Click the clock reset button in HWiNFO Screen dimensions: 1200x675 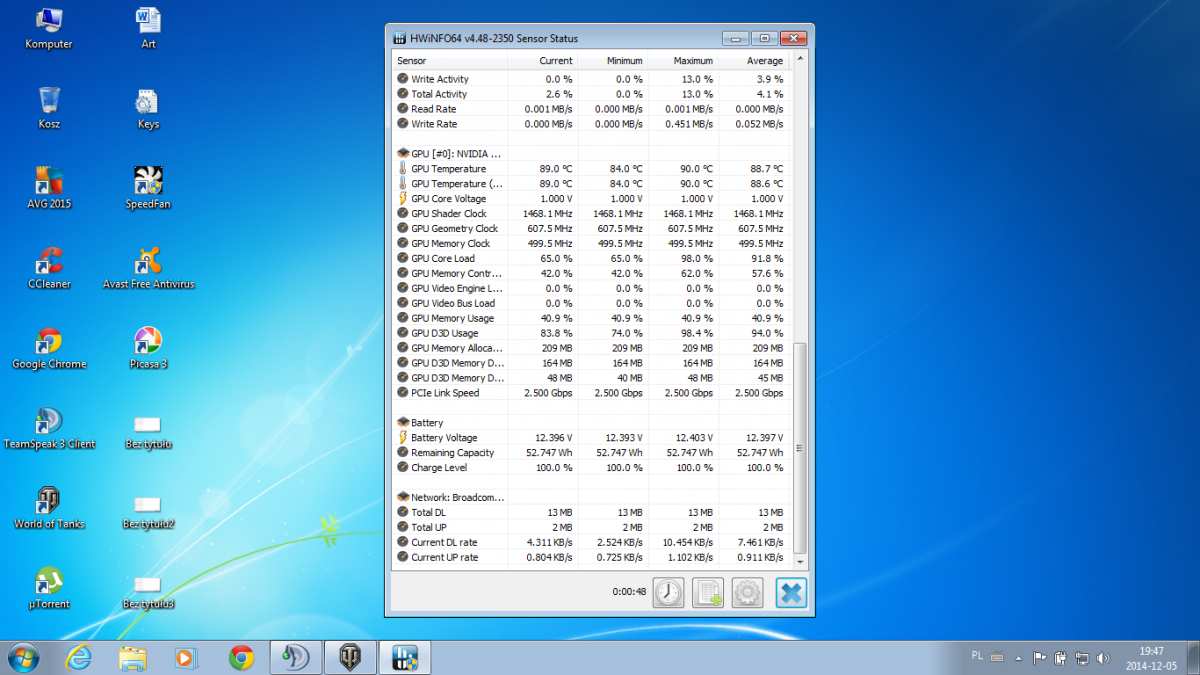click(x=668, y=592)
